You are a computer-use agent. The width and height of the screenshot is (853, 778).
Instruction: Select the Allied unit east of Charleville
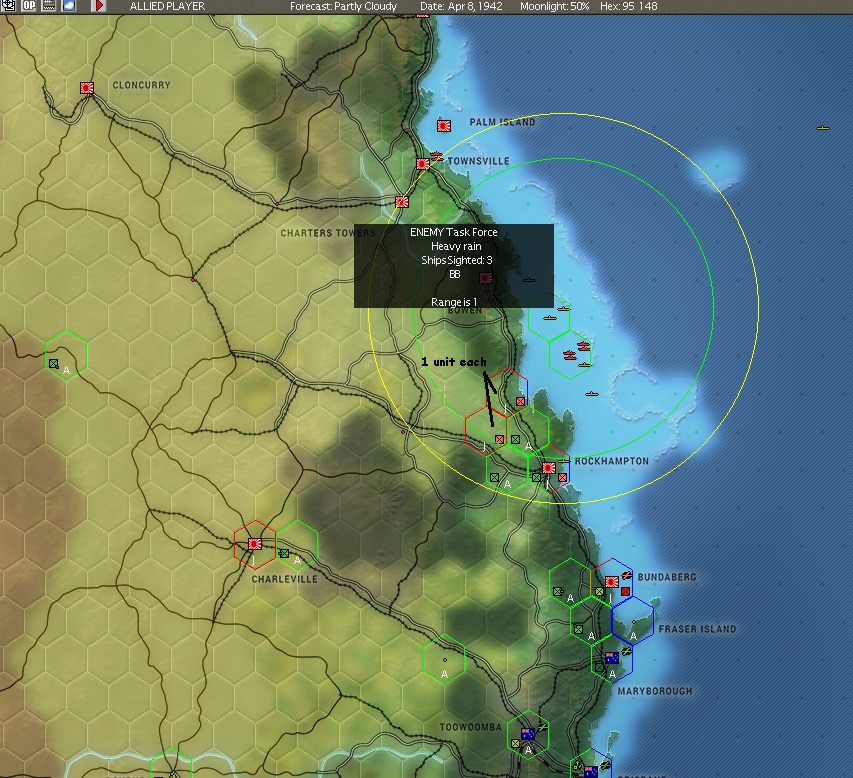(283, 553)
